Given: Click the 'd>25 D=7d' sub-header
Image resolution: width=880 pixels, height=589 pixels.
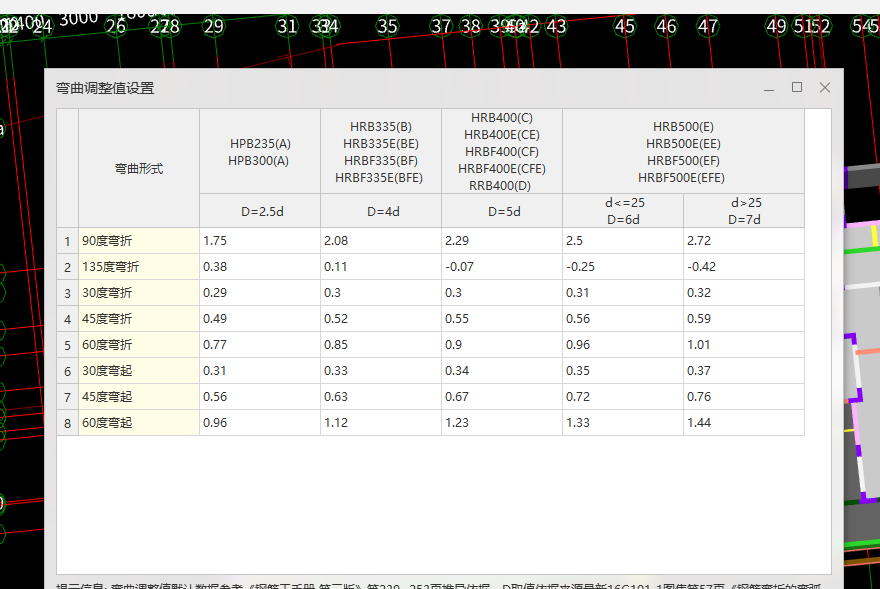Looking at the screenshot, I should pyautogui.click(x=744, y=211).
